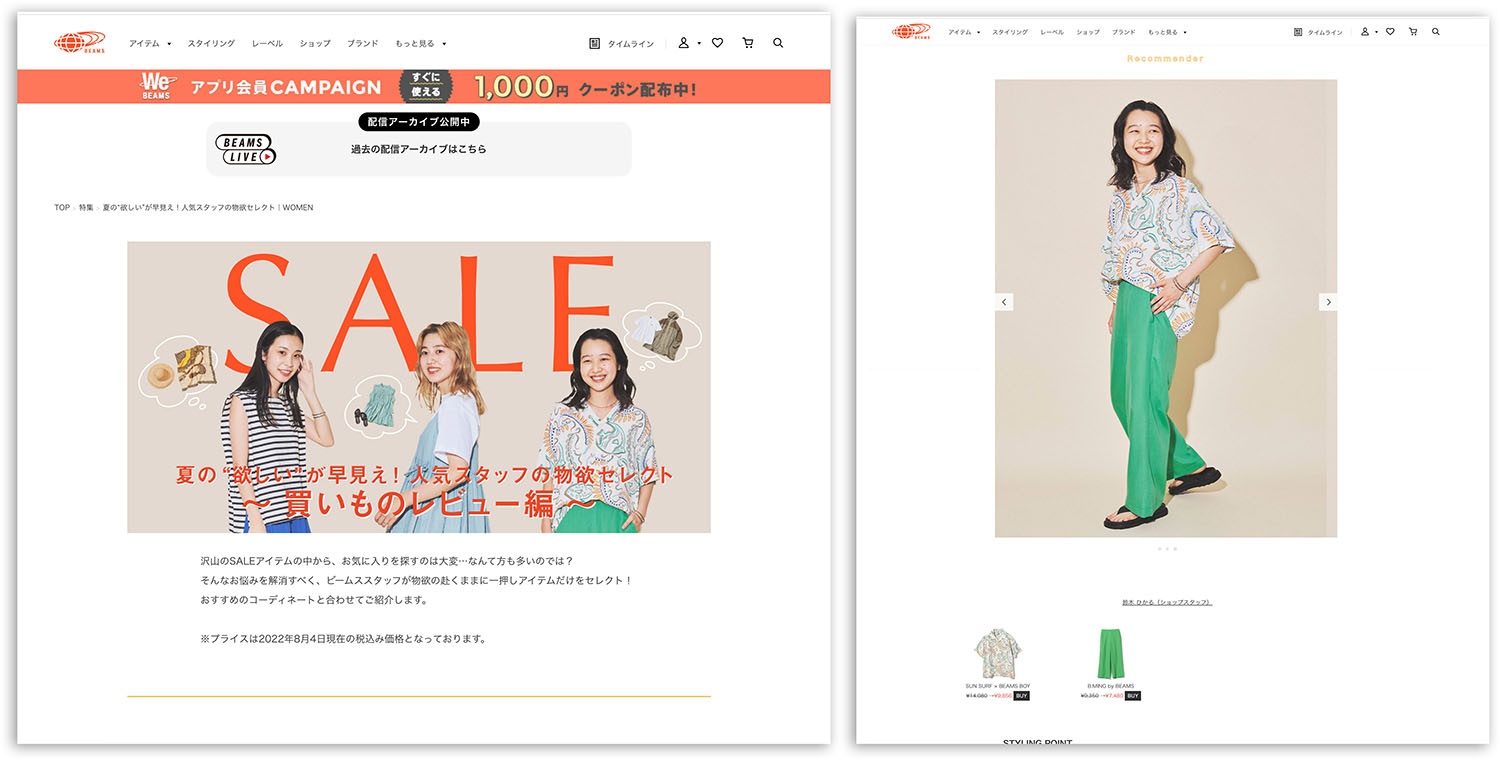Screen dimensions: 1500x760
Task: Click the app member 1,000円 coupon campaign banner
Action: click(x=424, y=87)
